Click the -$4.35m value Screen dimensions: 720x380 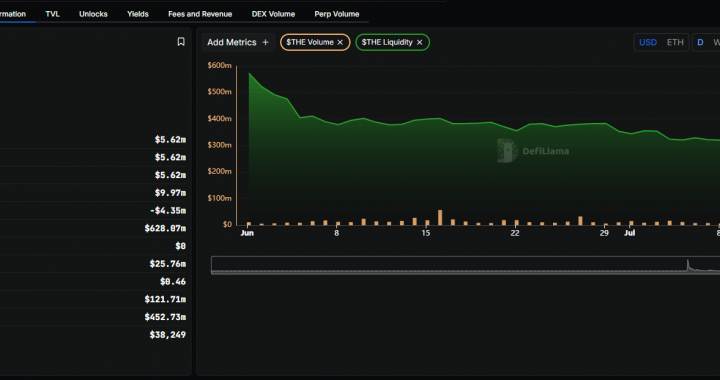click(168, 211)
